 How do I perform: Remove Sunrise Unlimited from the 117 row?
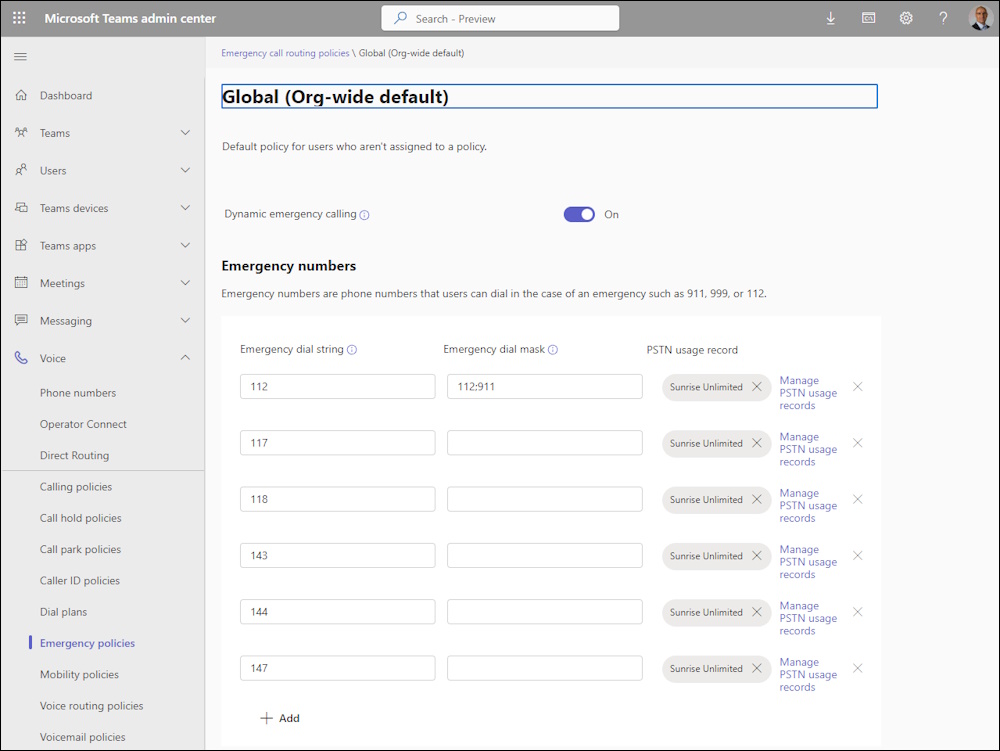point(756,443)
